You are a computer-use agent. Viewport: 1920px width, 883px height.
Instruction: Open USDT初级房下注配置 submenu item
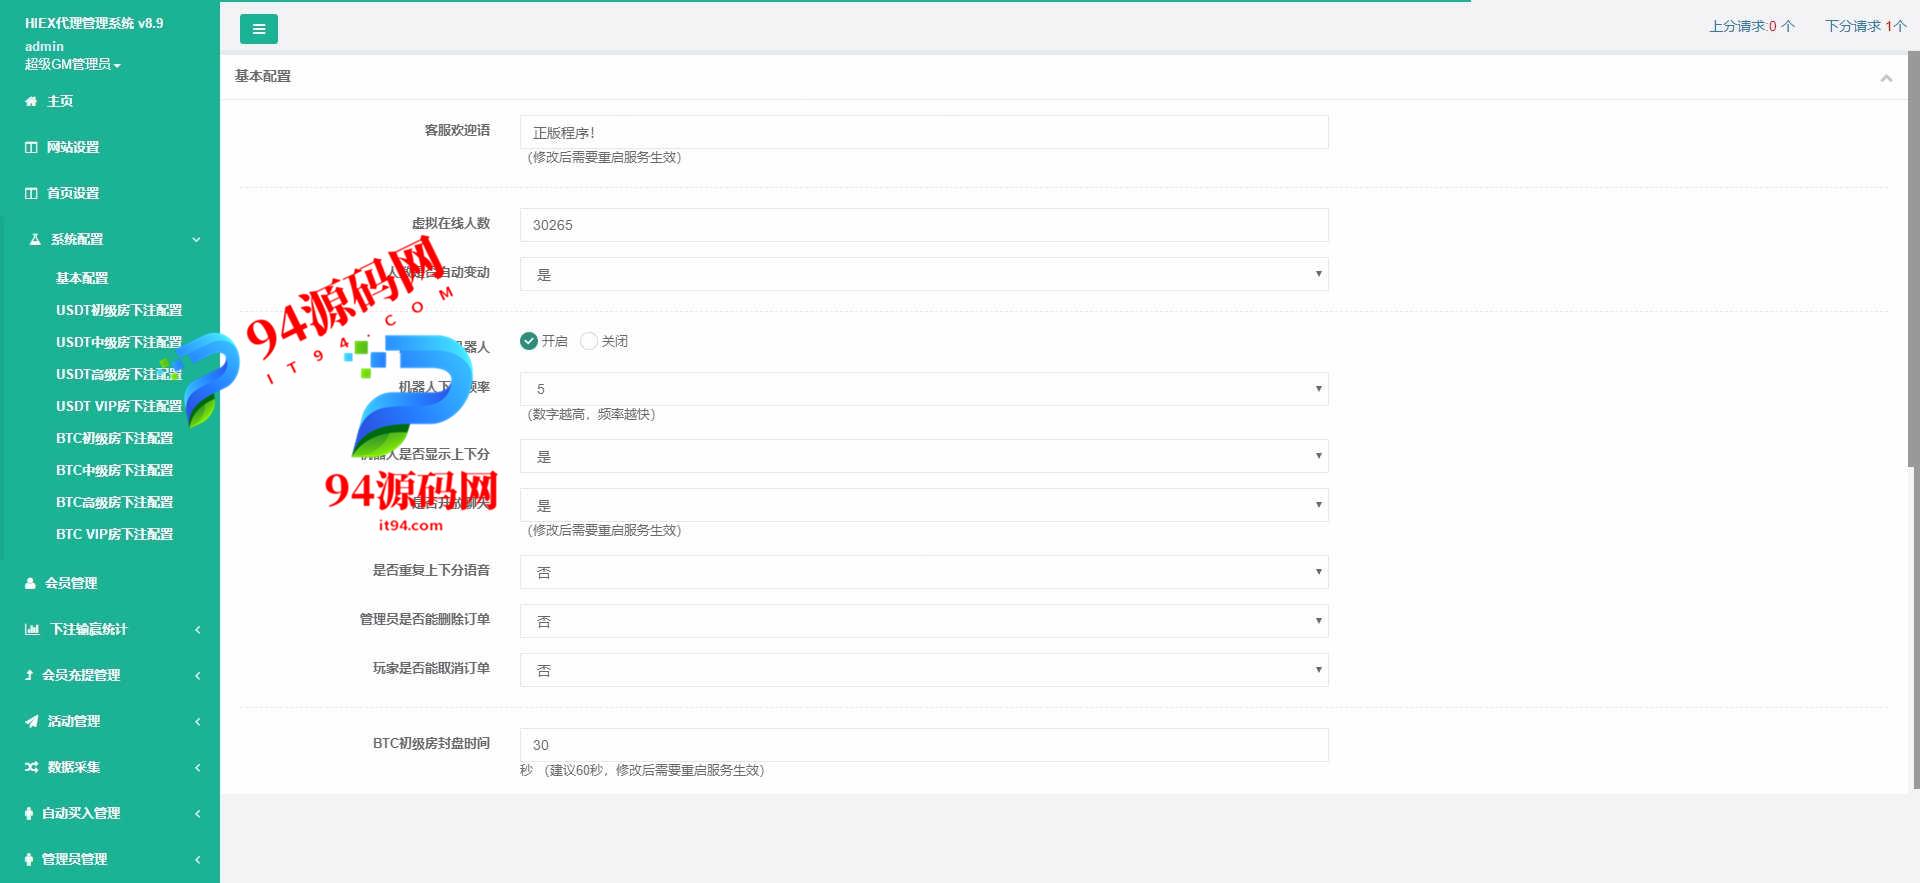click(x=119, y=310)
